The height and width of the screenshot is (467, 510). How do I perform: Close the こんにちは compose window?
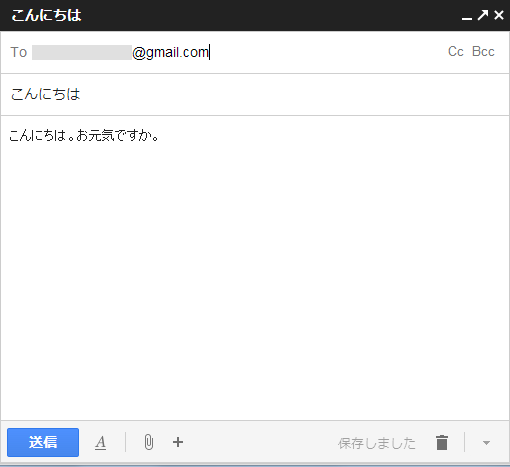tap(499, 15)
